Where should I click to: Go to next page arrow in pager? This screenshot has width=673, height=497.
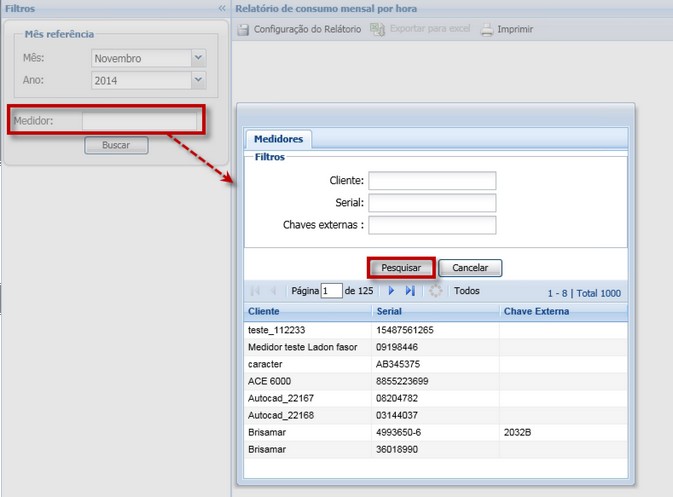tap(392, 291)
